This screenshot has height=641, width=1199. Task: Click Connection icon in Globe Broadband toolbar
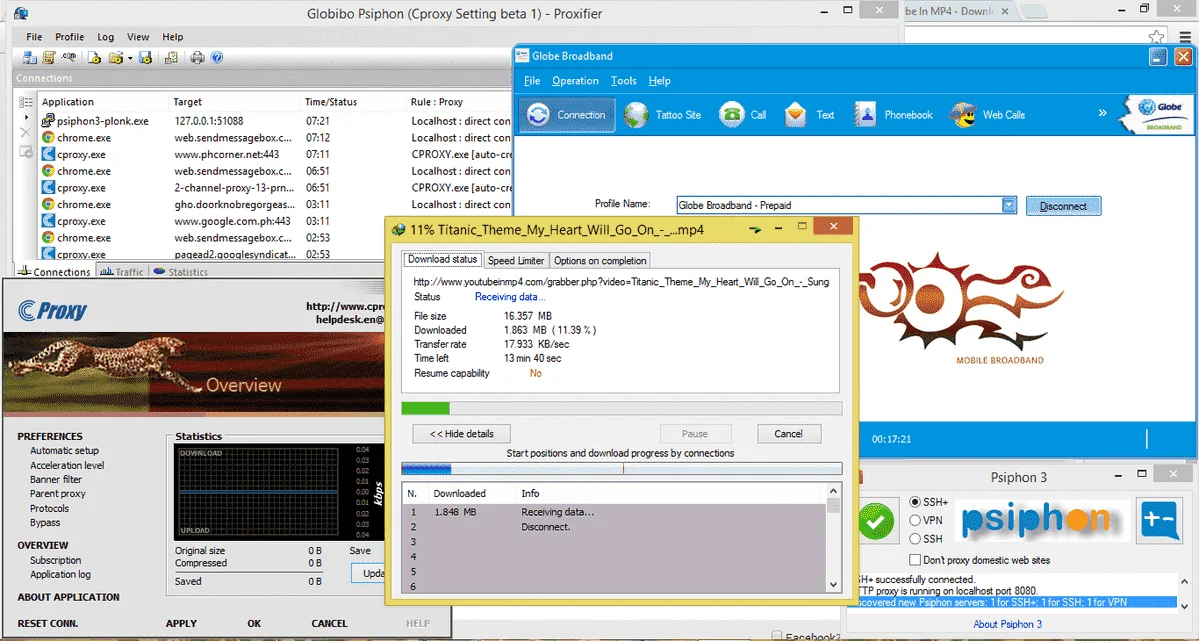pyautogui.click(x=538, y=115)
